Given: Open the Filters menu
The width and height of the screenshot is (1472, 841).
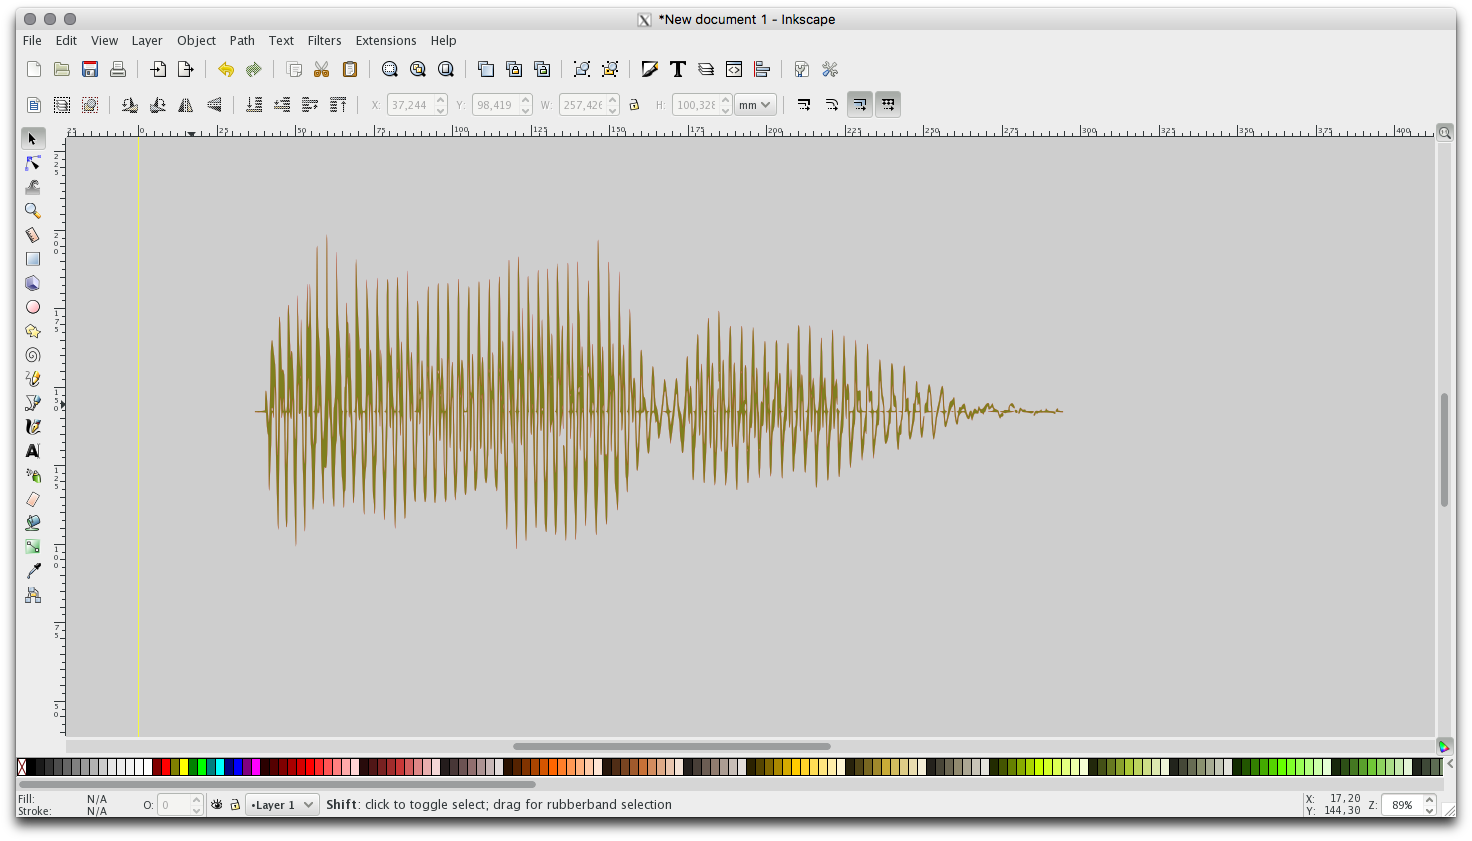Looking at the screenshot, I should tap(324, 41).
